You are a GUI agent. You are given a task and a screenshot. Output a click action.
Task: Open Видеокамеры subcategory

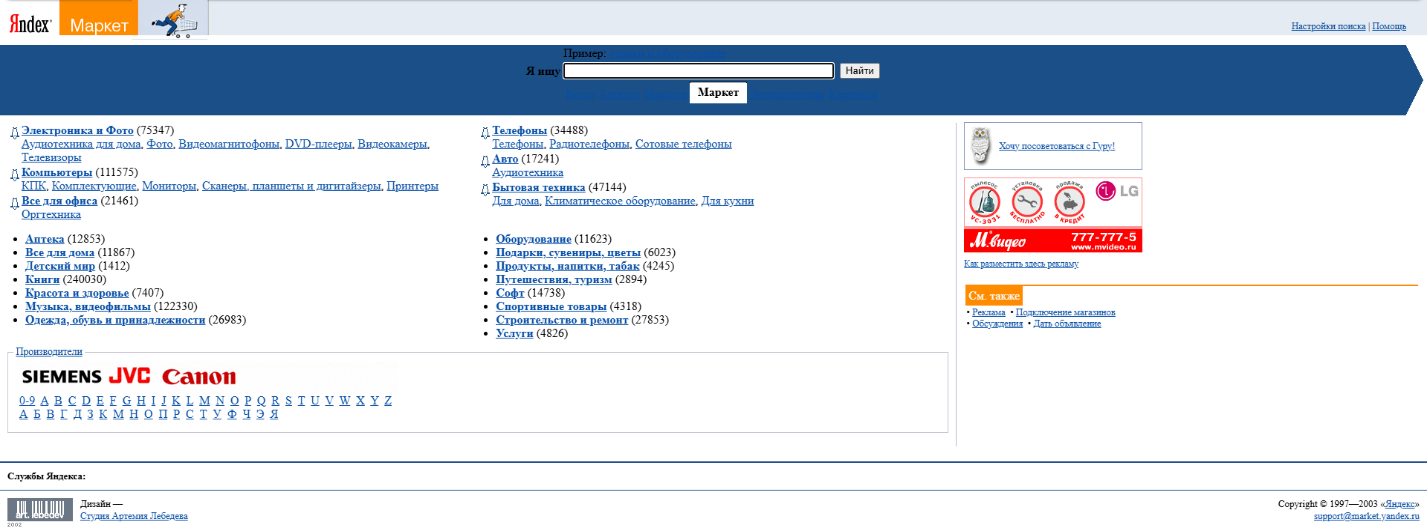click(392, 145)
